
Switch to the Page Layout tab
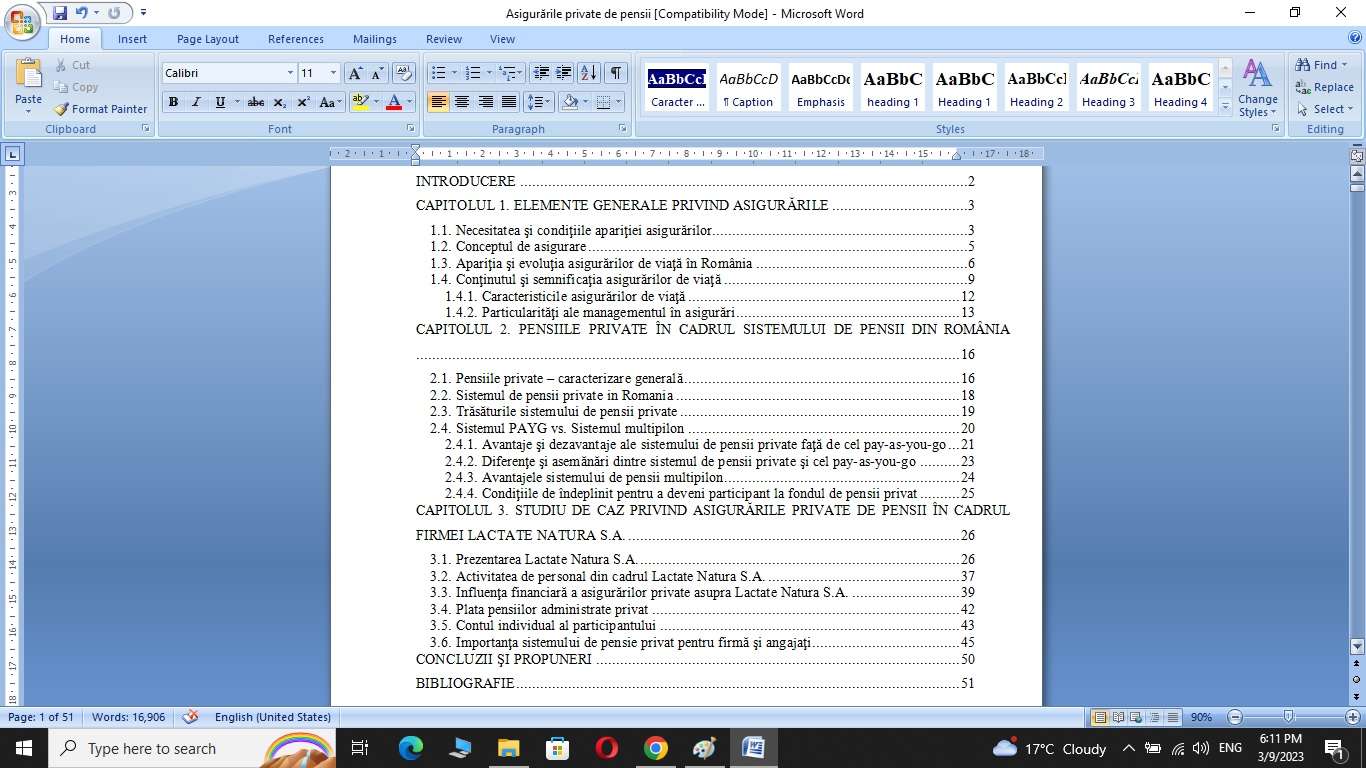[x=207, y=39]
